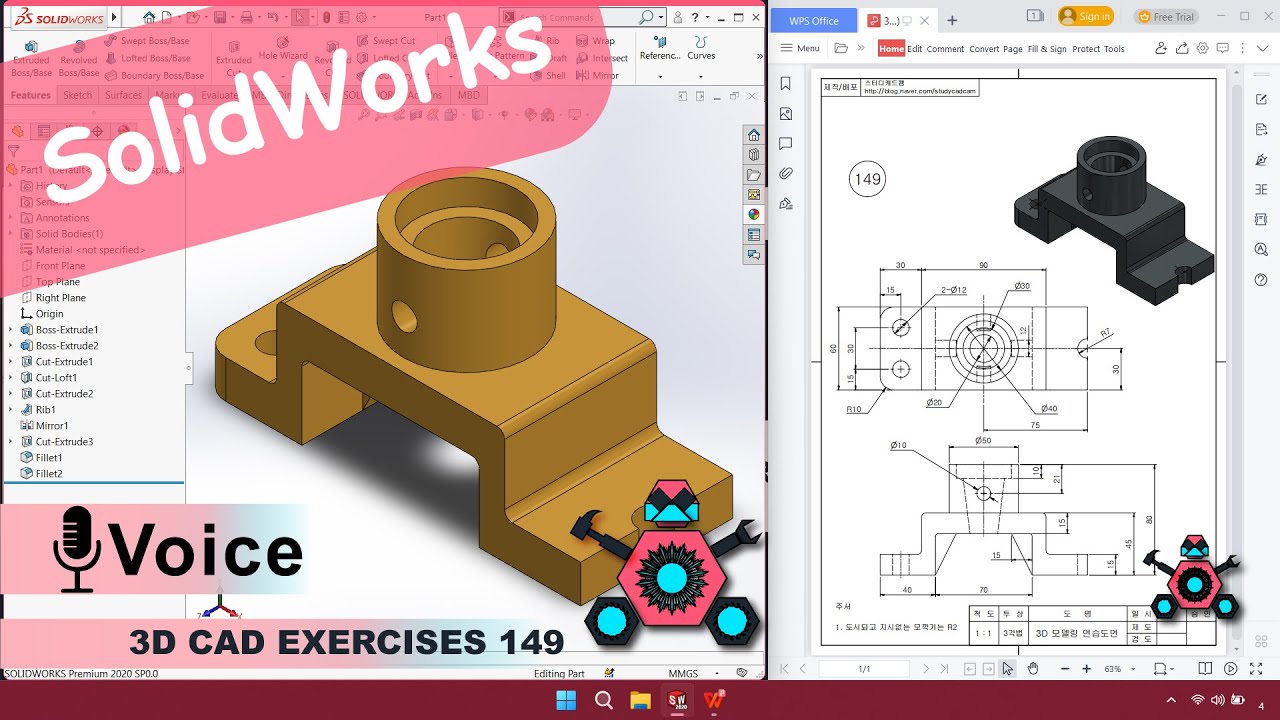Screen dimensions: 1280x720
Task: Expand SolidWorks main menu arrow
Action: 113,17
